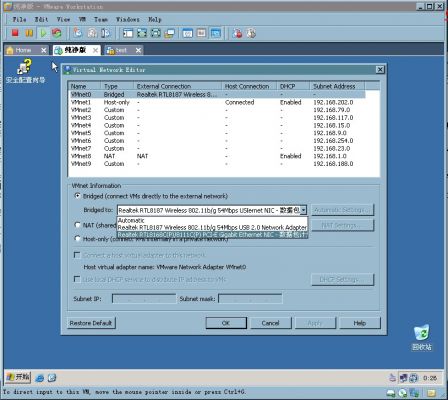The image size is (448, 400).
Task: Click the Restore Default button
Action: tap(91, 323)
